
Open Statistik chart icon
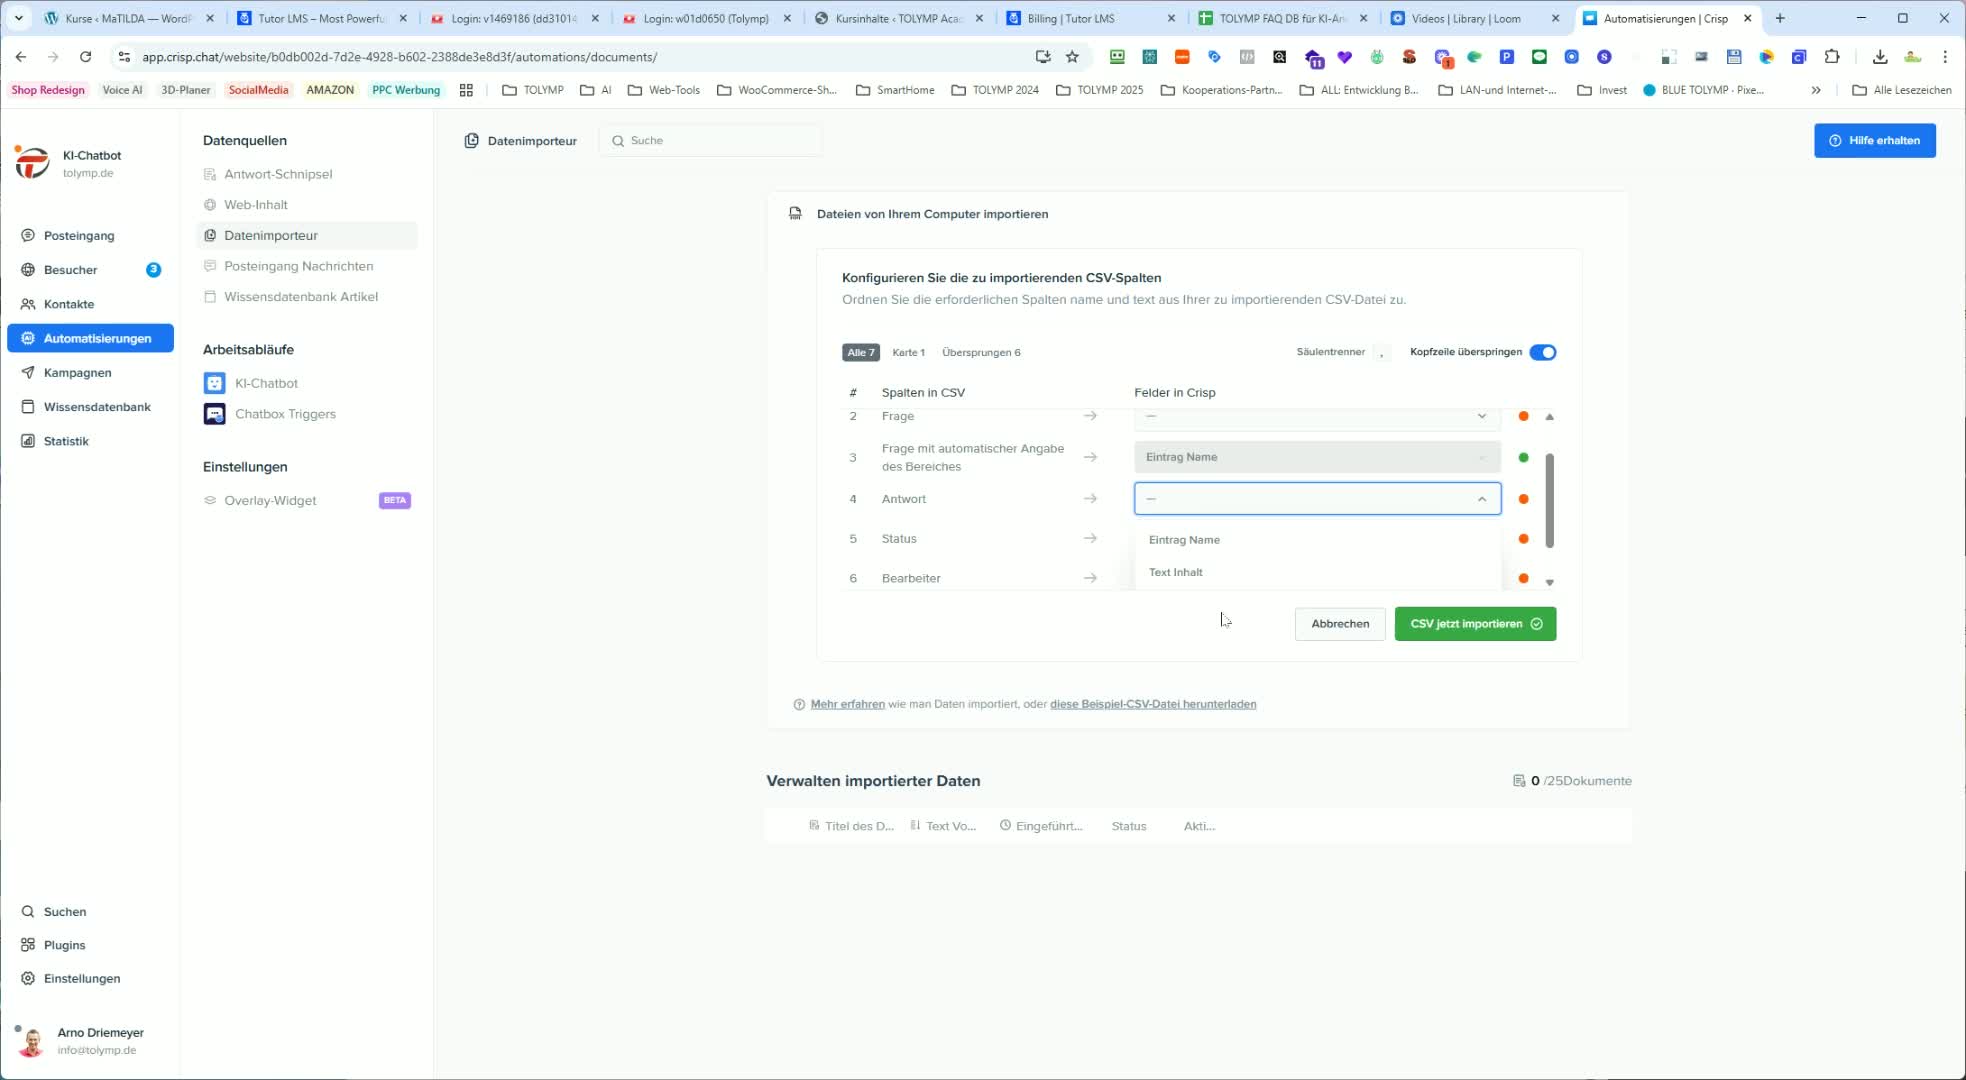28,441
